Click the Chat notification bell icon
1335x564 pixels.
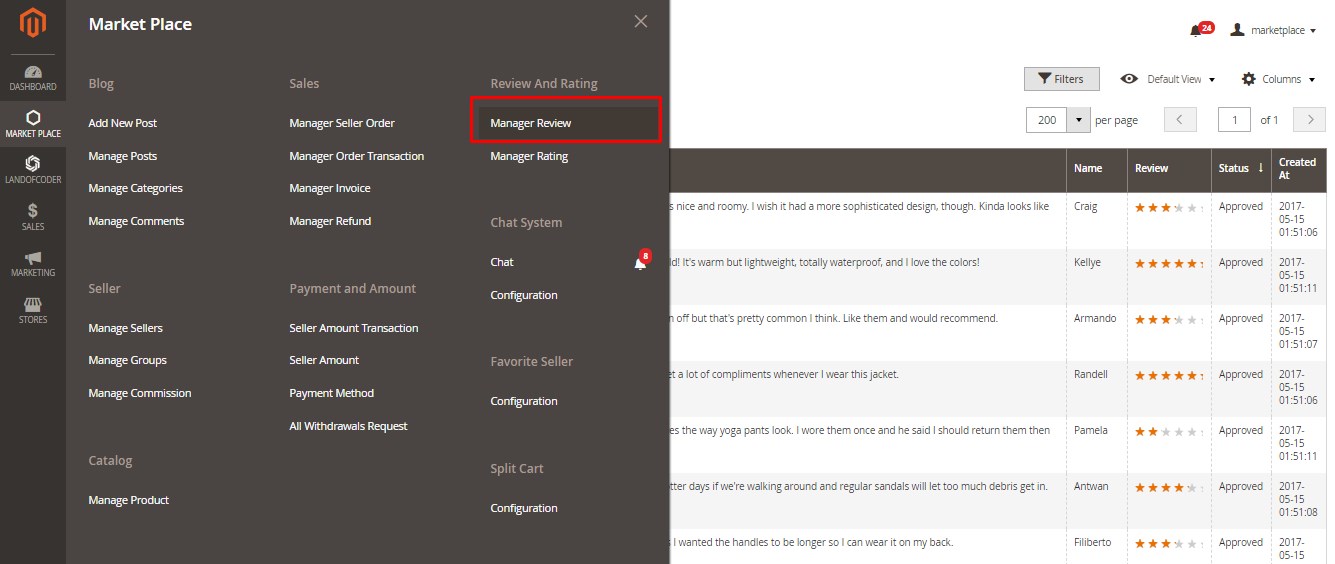click(640, 263)
